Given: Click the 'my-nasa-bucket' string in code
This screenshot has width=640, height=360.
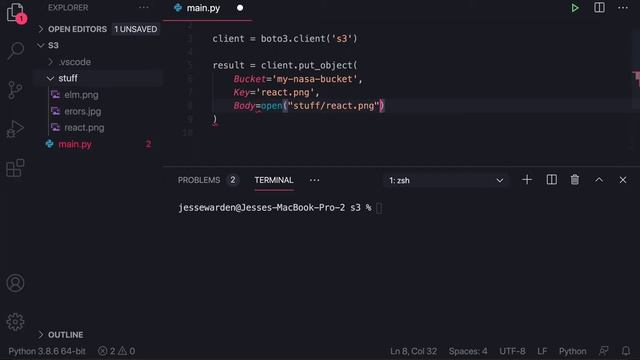Looking at the screenshot, I should [x=315, y=79].
